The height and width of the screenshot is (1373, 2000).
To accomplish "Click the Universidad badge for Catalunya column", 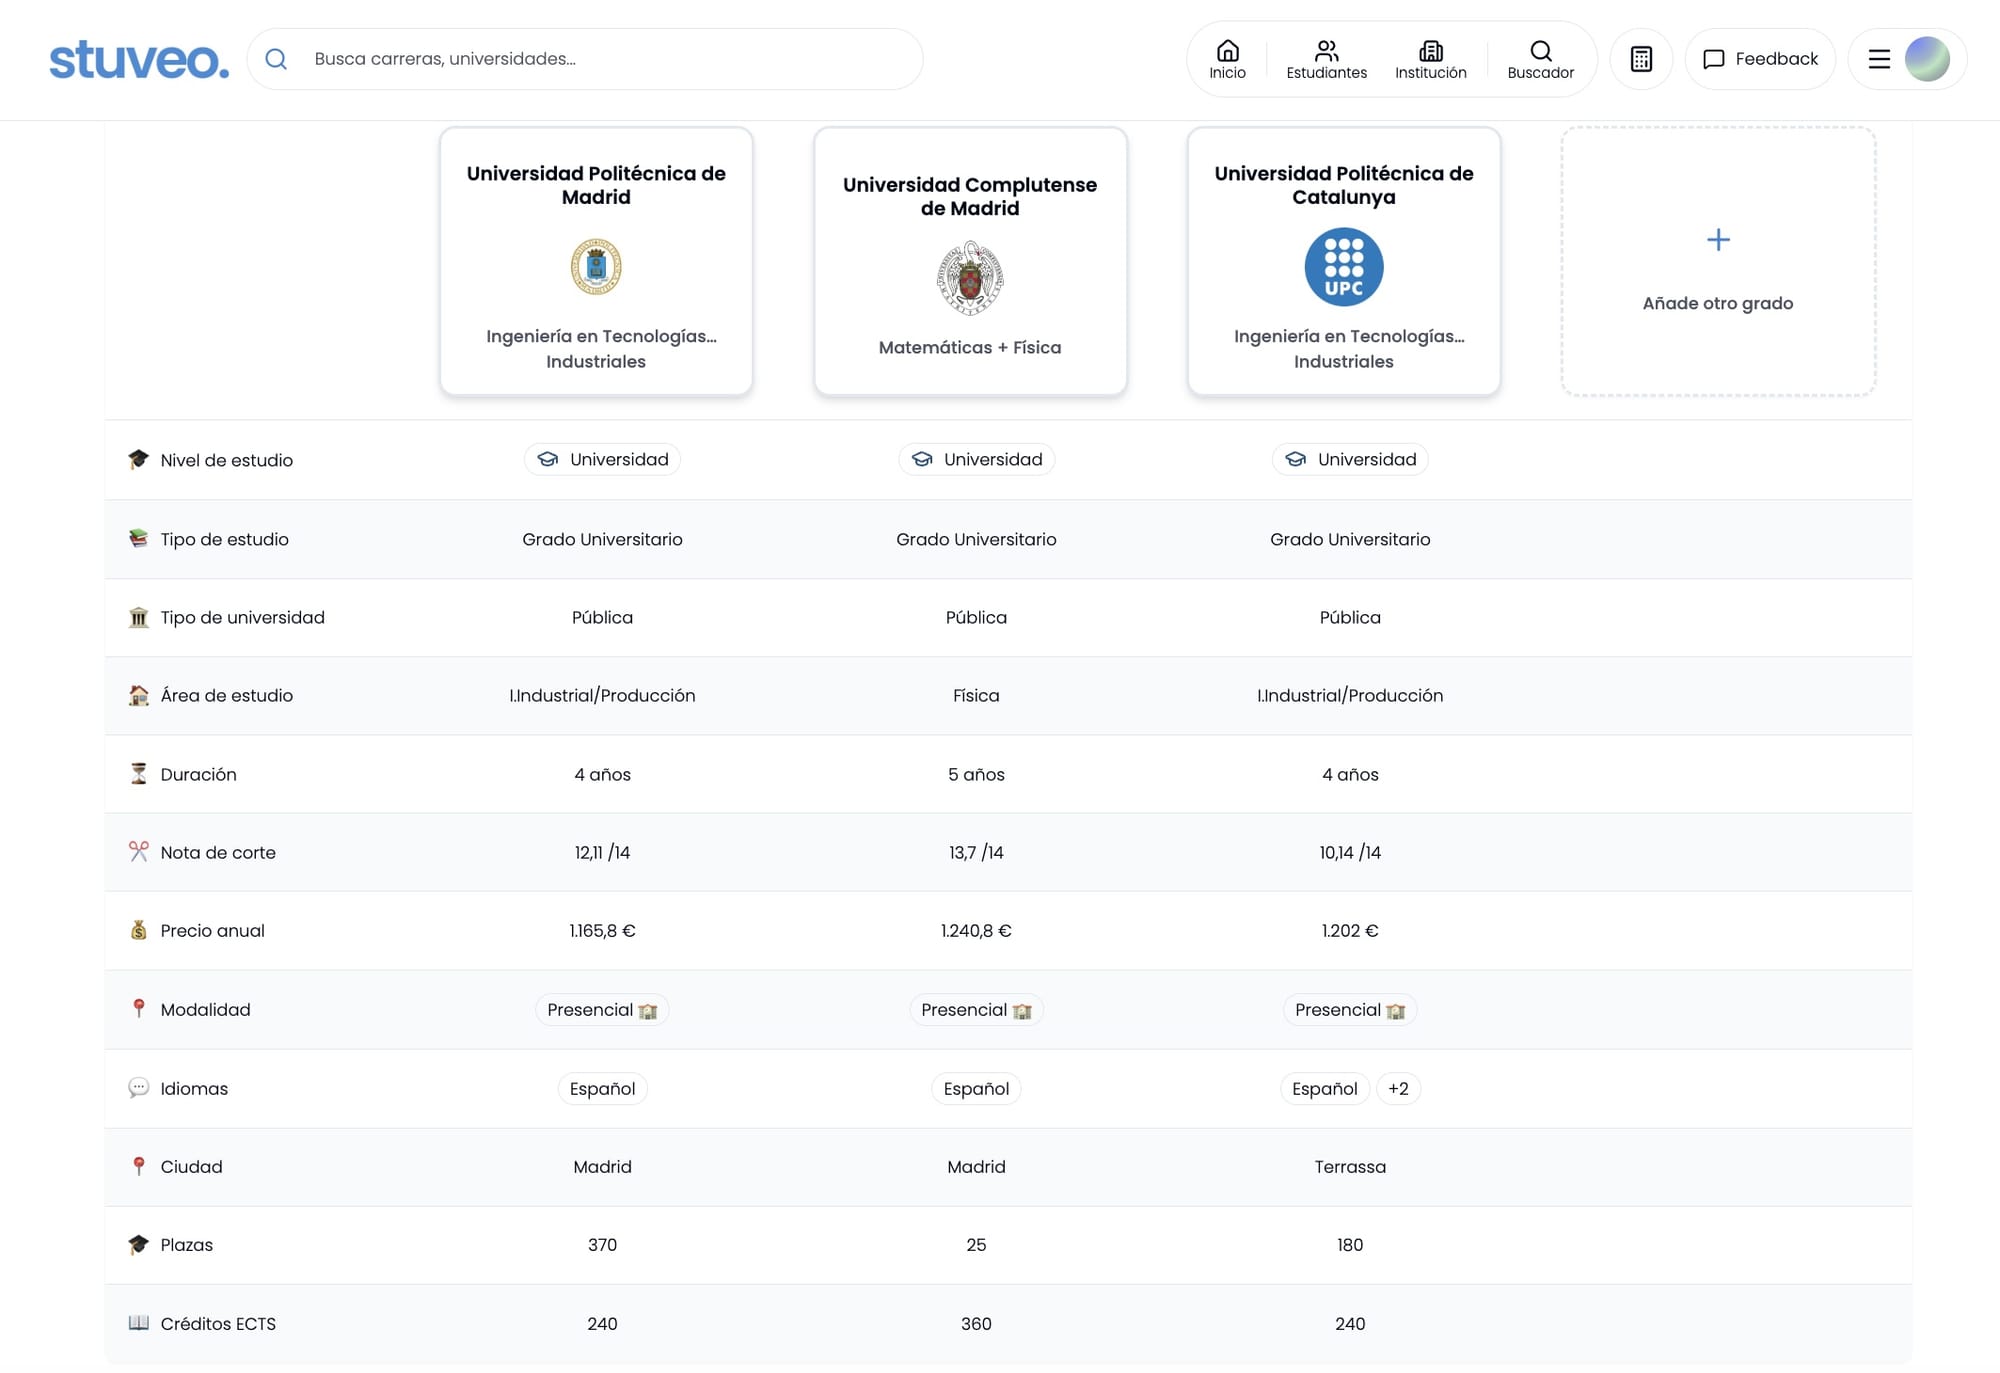I will [1350, 459].
